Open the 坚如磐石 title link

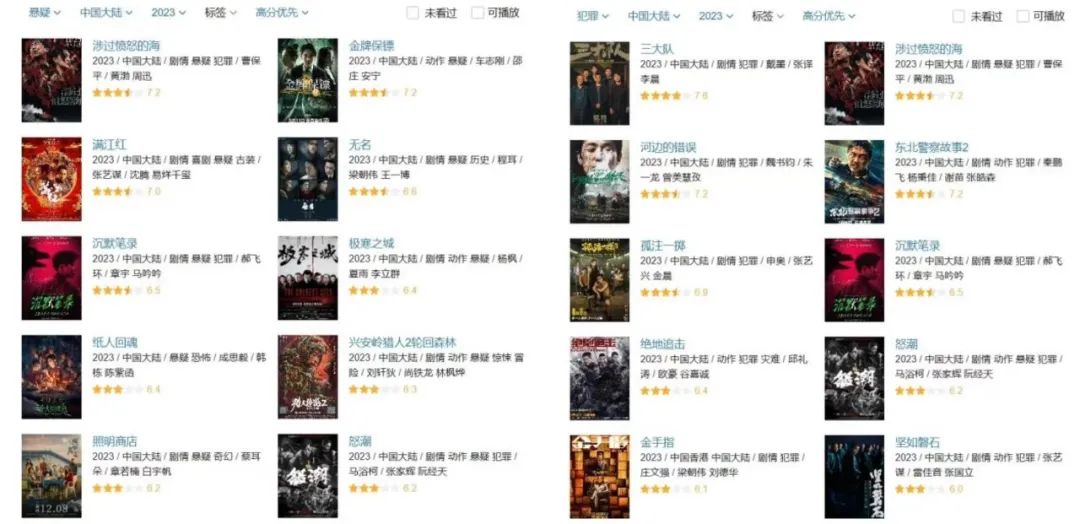click(917, 442)
